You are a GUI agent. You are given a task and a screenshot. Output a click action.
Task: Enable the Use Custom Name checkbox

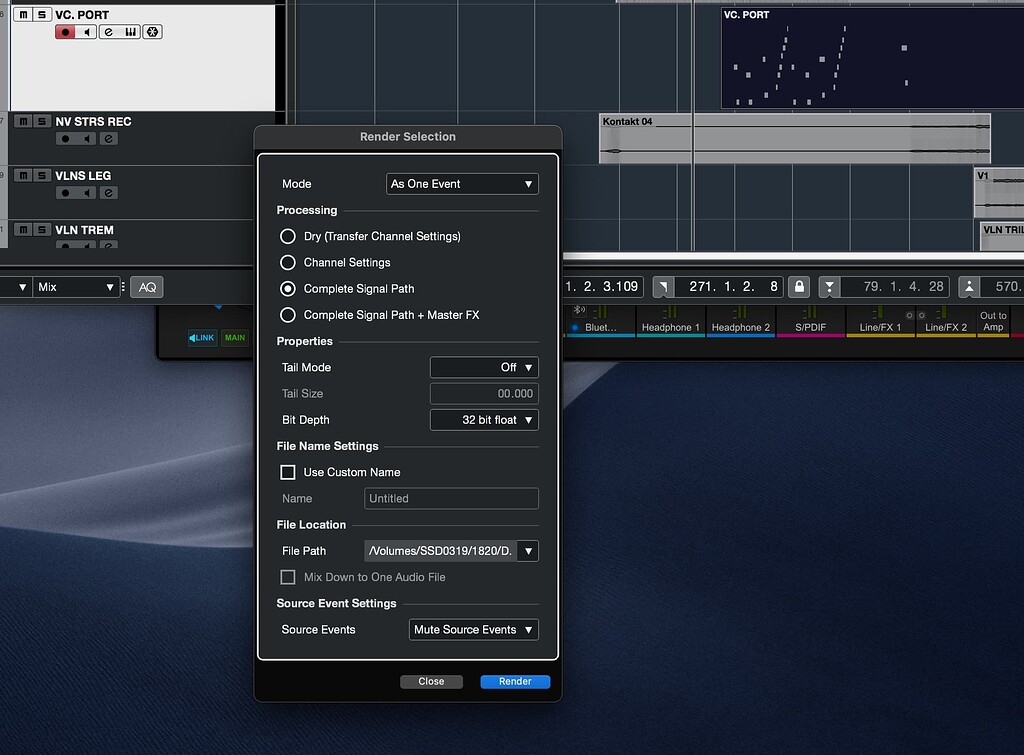click(x=287, y=471)
